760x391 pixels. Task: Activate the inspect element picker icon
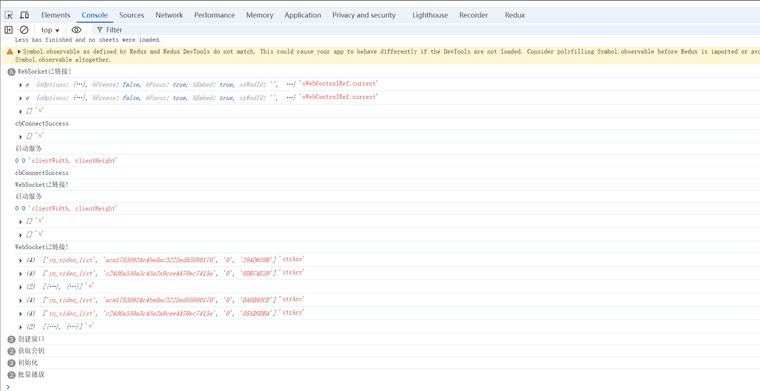[x=9, y=15]
